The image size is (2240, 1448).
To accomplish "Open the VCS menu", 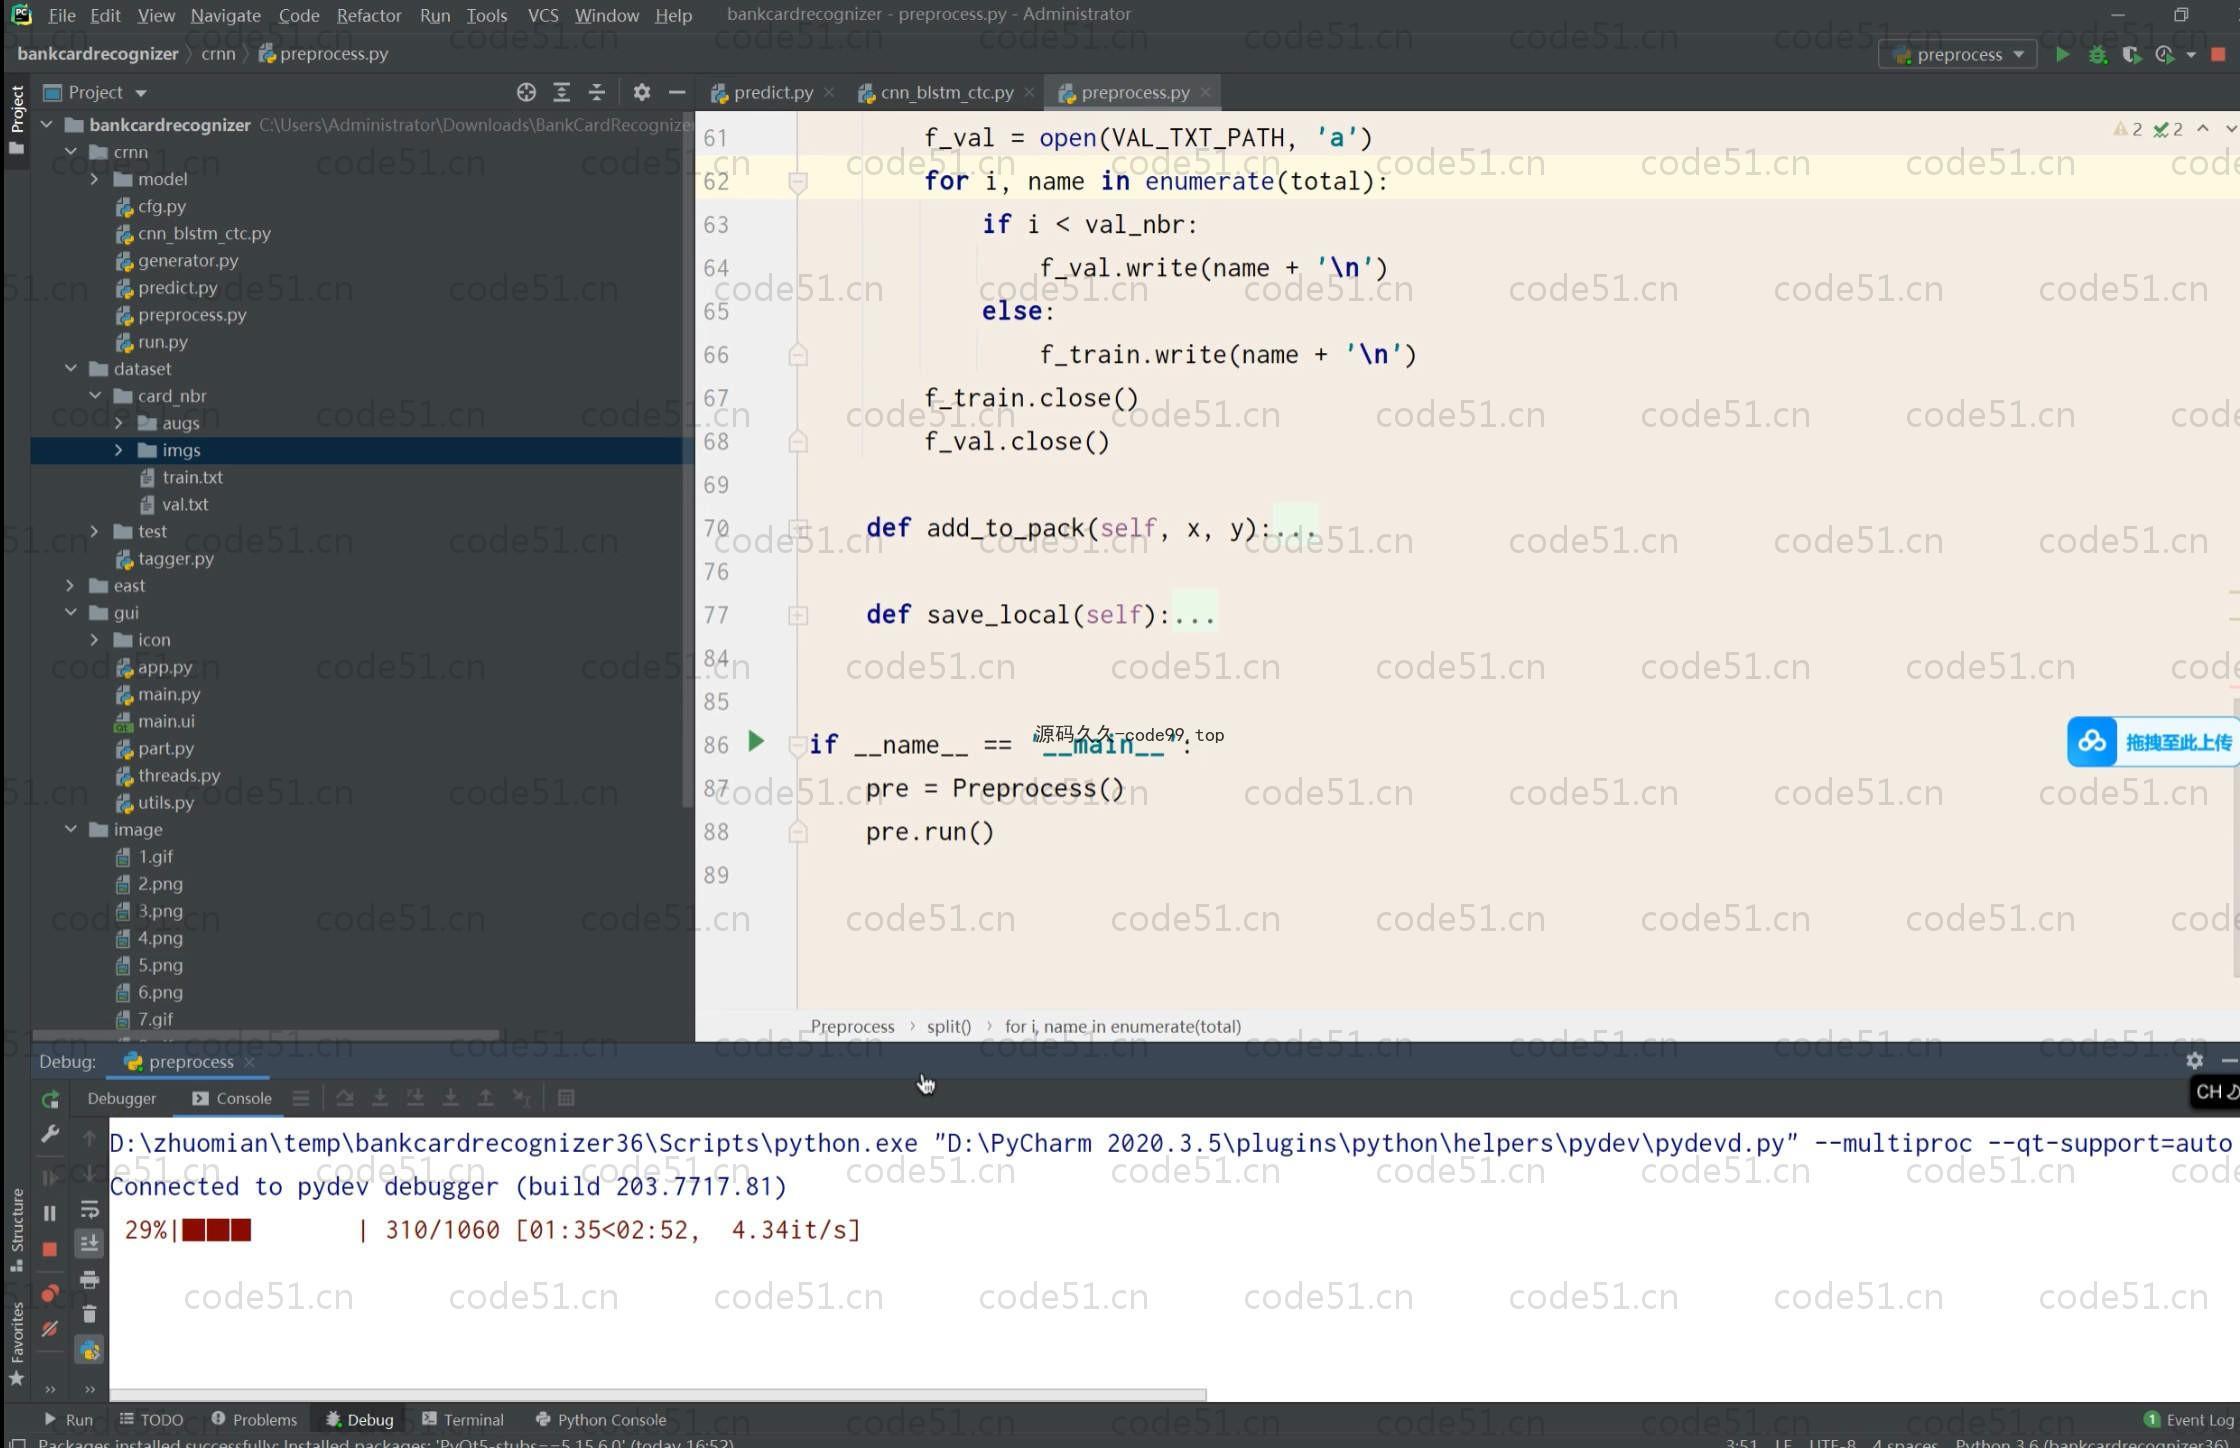I will tap(543, 15).
